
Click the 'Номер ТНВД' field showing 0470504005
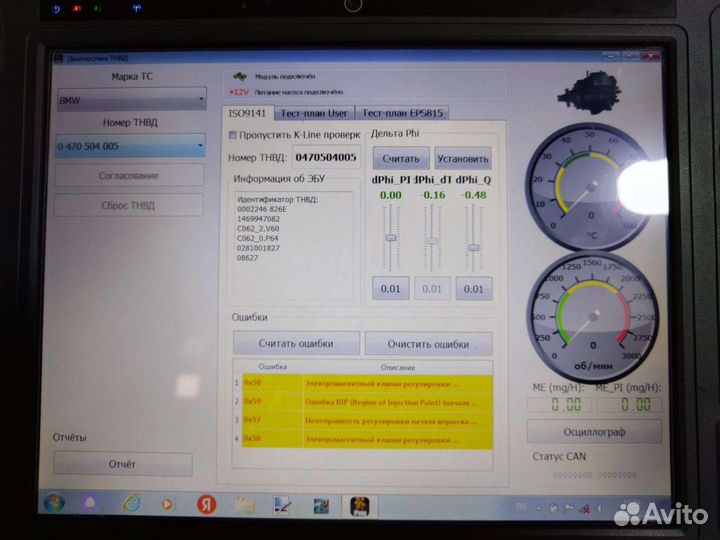coord(326,158)
